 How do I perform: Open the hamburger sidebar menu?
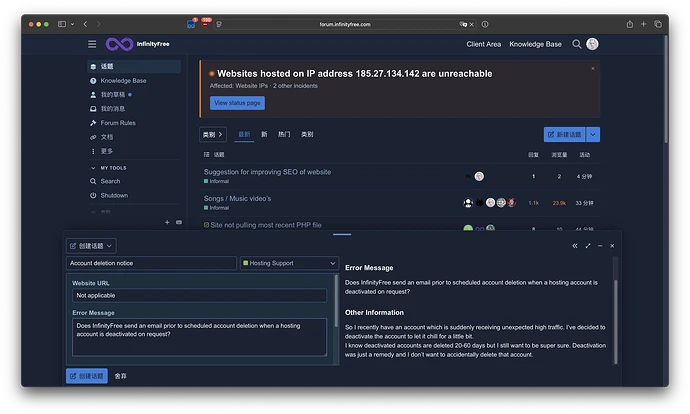tap(92, 44)
